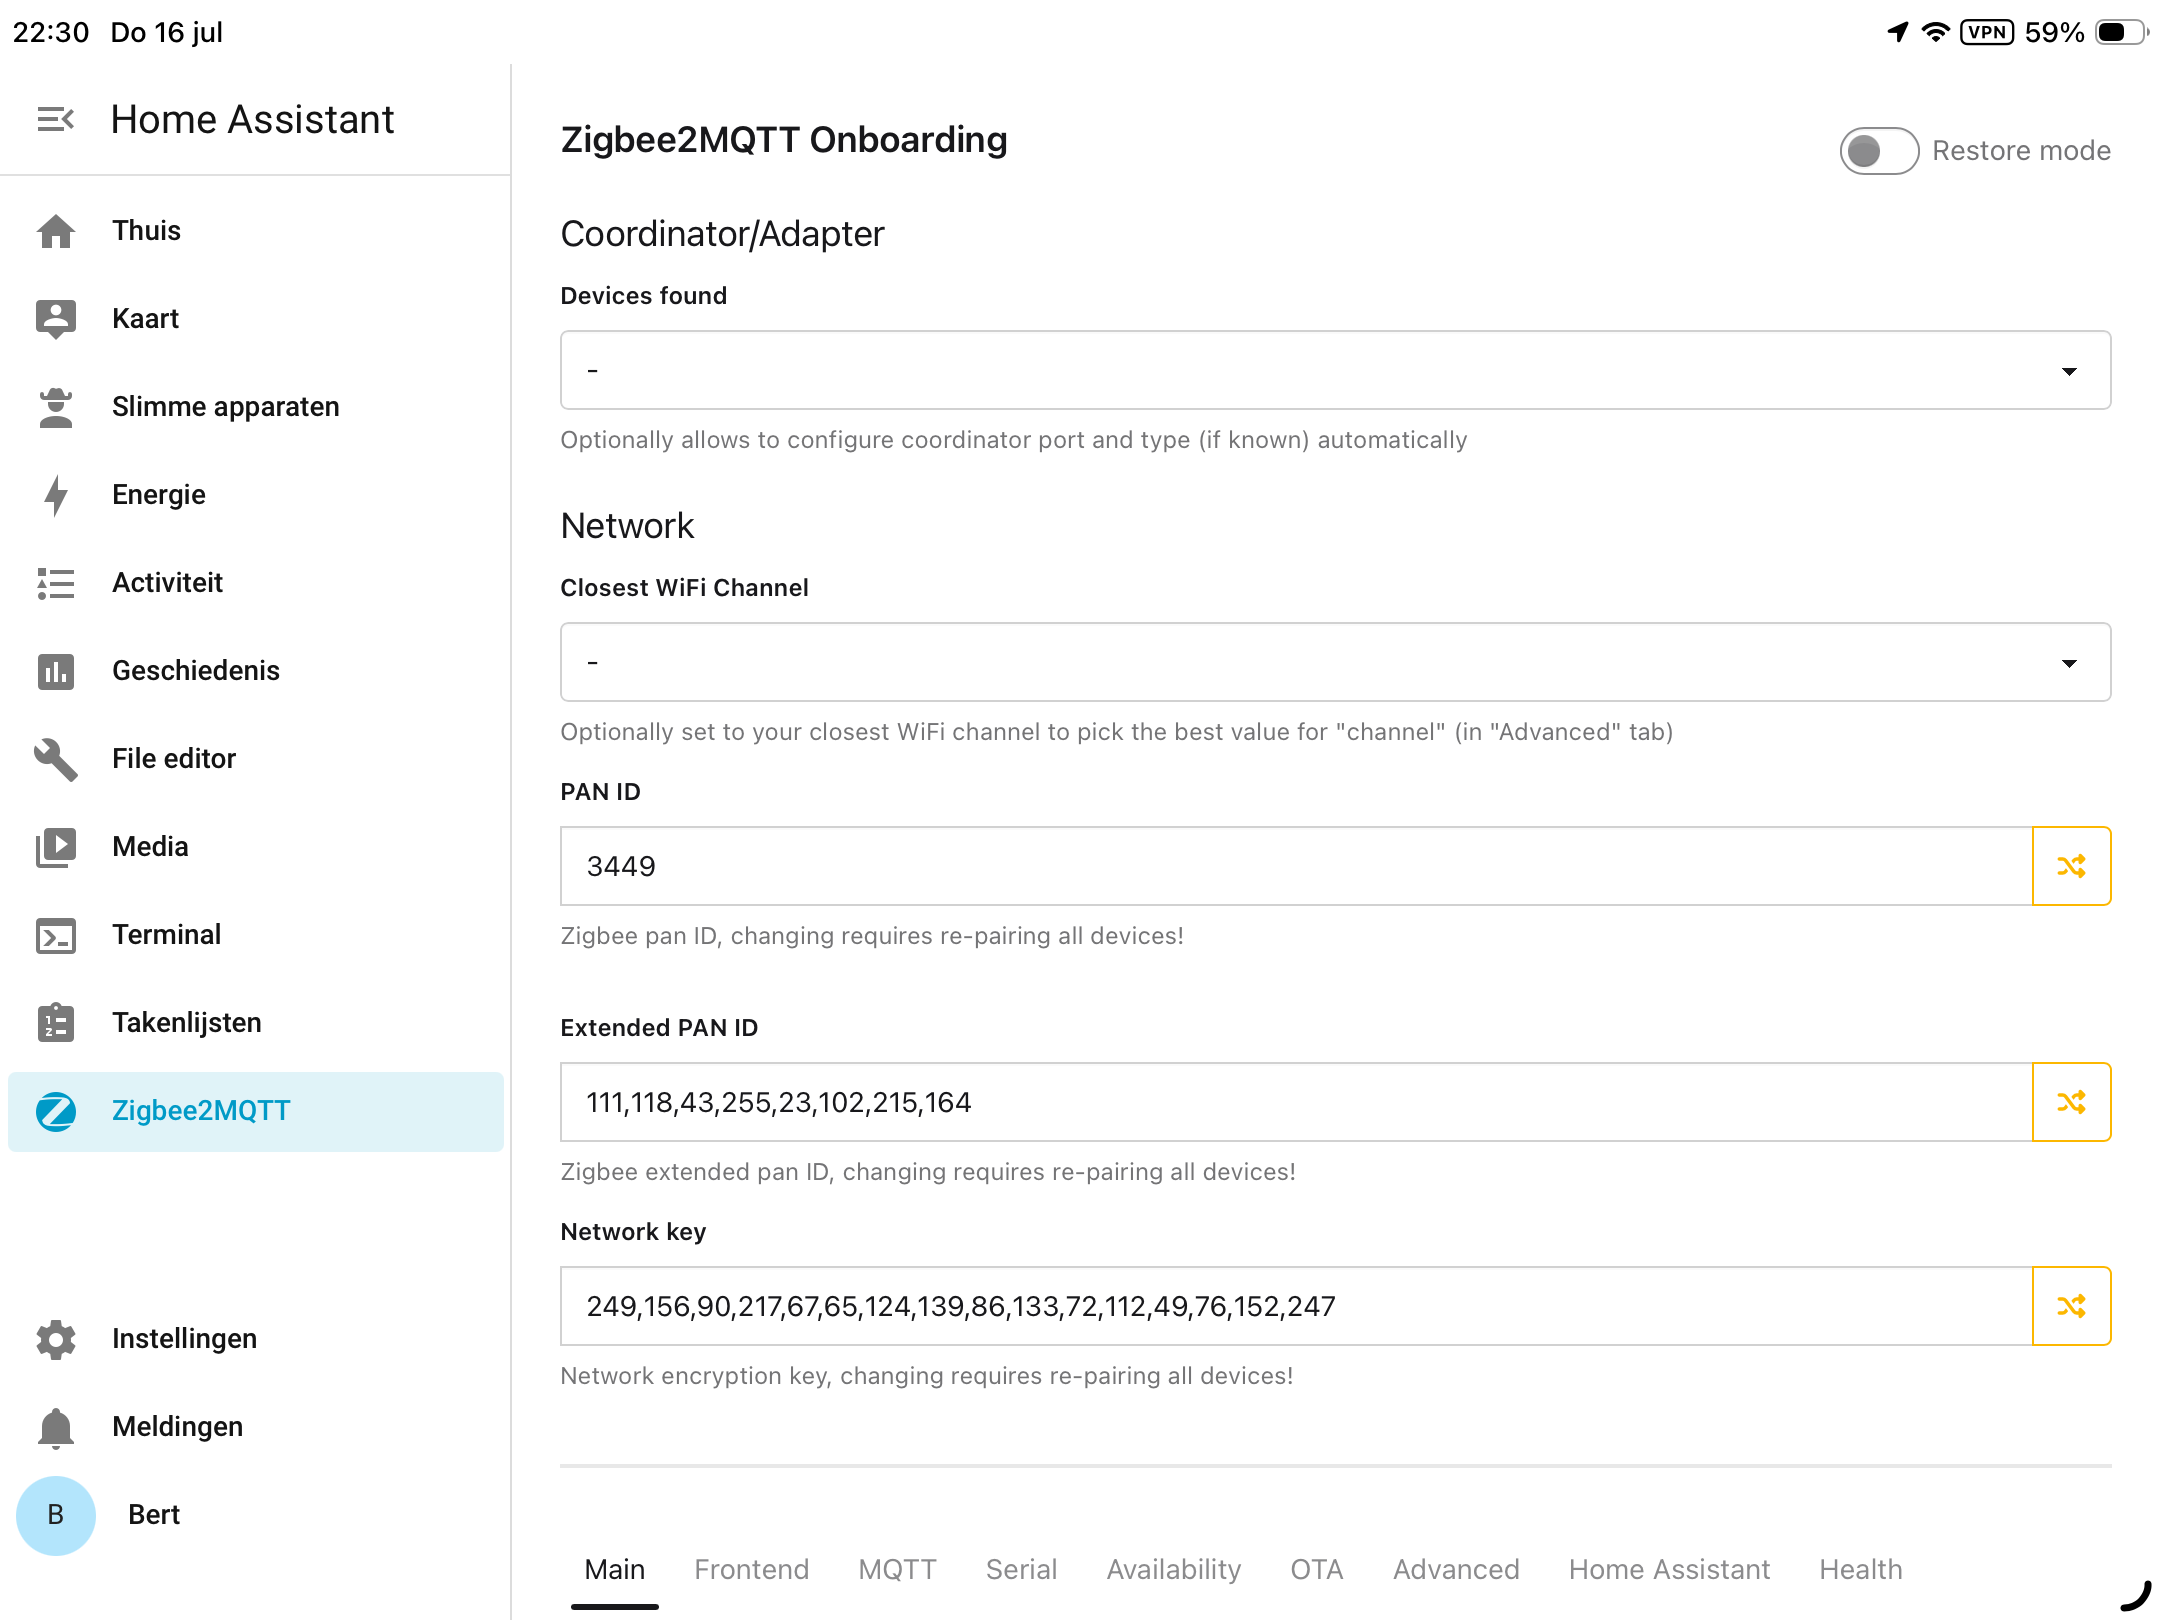Open the Energie lightning bolt icon
This screenshot has width=2160, height=1620.
56,495
